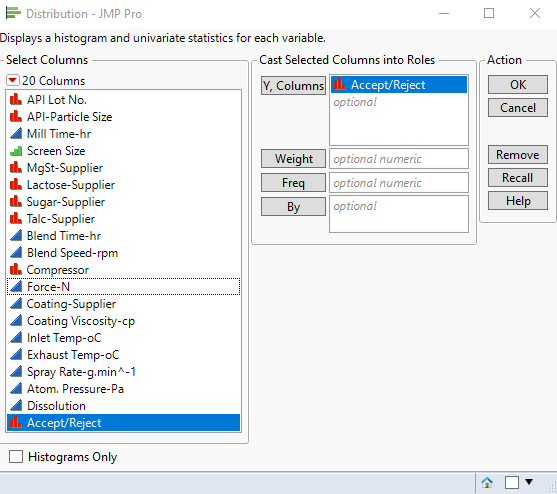Click the continuous icon beside Force-N
557x494 pixels.
coord(16,287)
